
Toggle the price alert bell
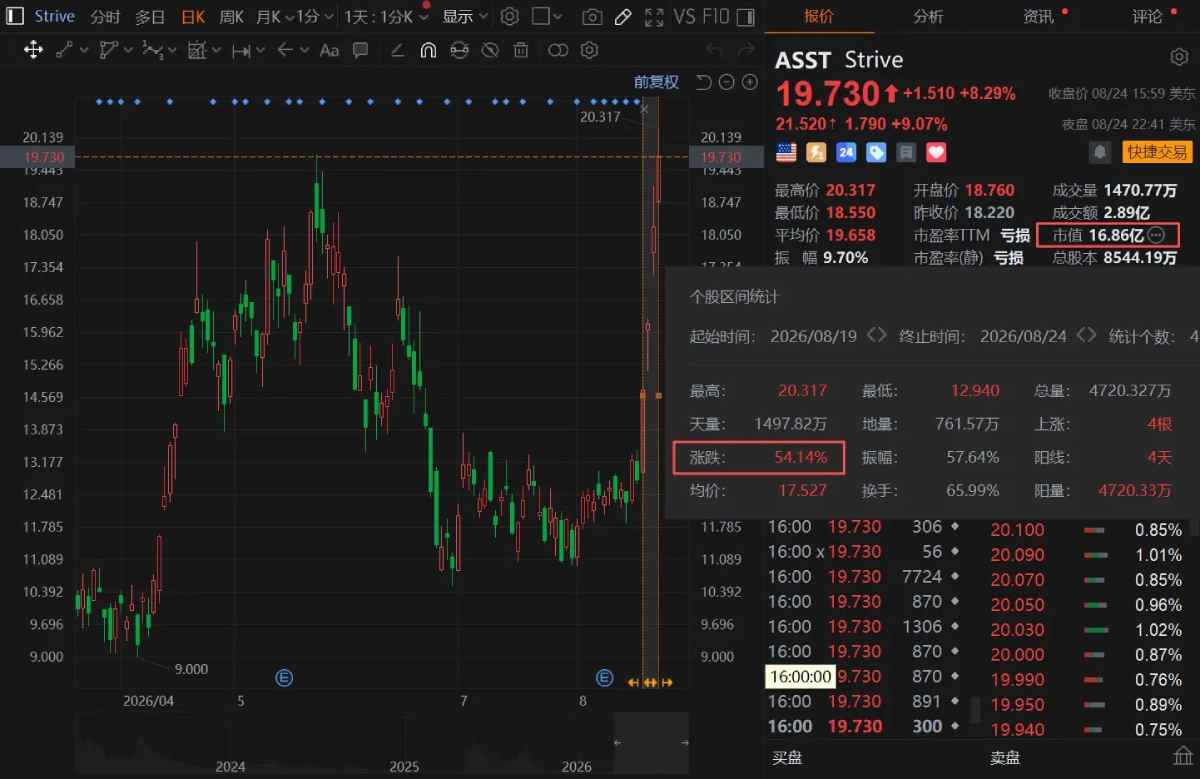point(1100,152)
